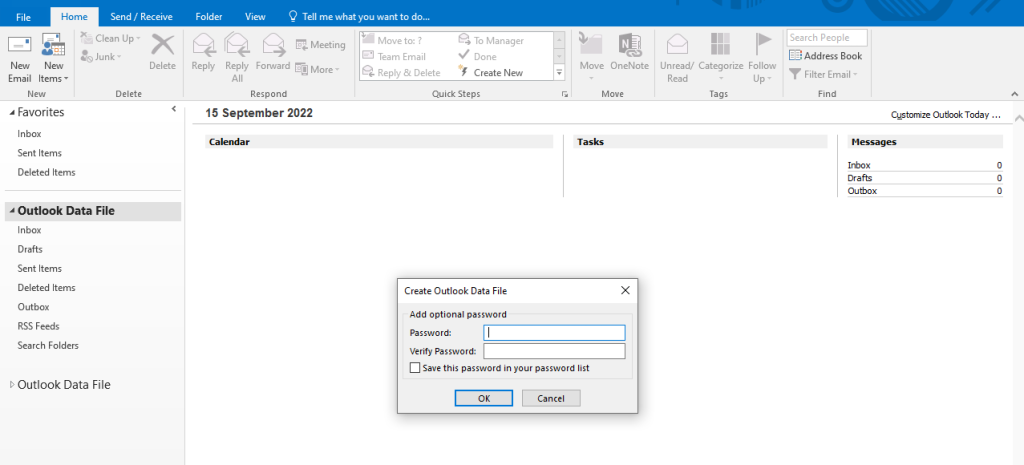
Task: Open the Clean Up dropdown
Action: tap(110, 39)
